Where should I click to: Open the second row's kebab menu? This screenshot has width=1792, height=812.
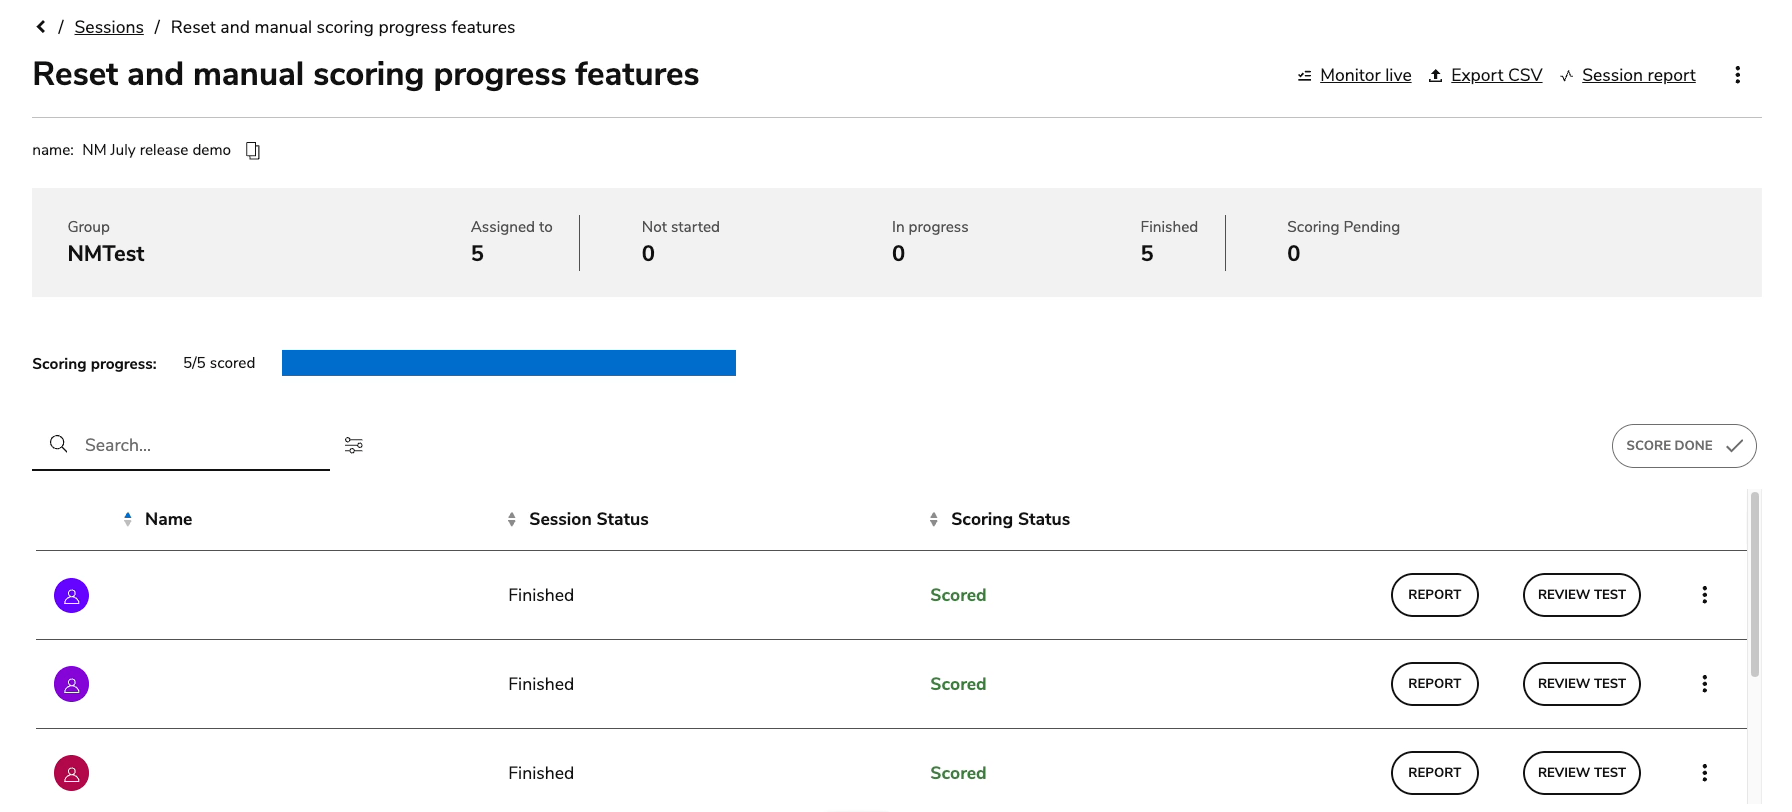(1705, 683)
